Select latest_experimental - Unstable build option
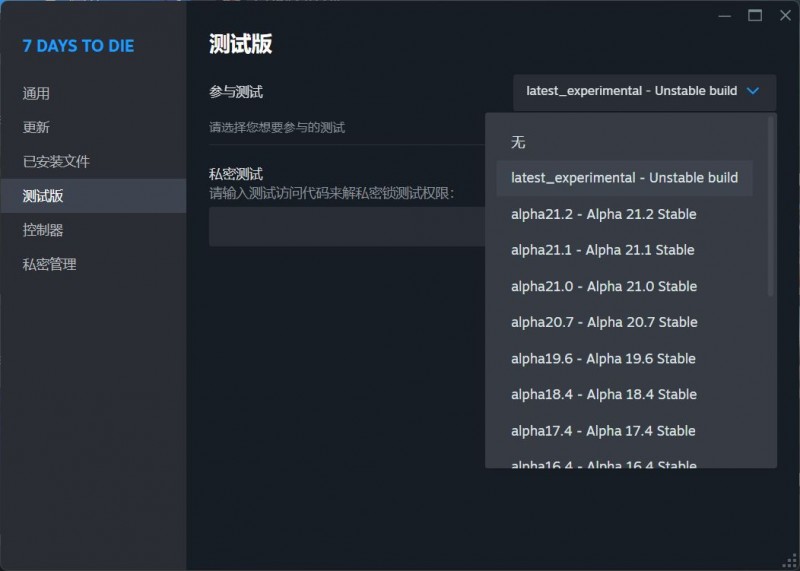The height and width of the screenshot is (571, 800). 624,178
